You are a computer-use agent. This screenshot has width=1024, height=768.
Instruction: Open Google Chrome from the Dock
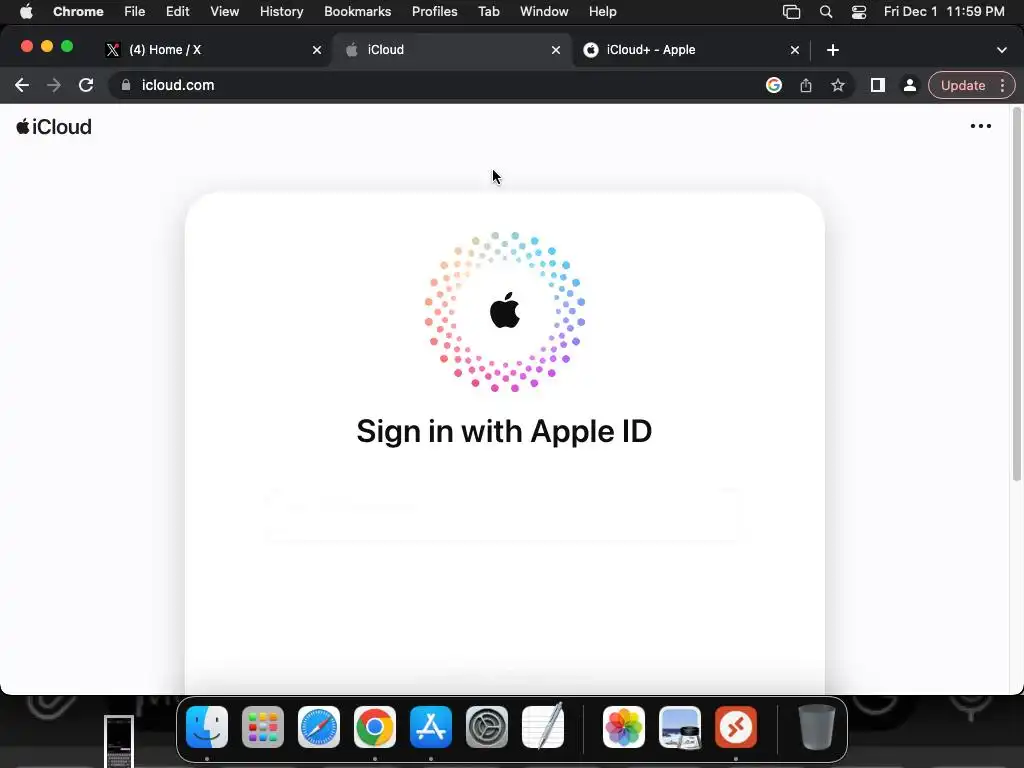(x=375, y=727)
